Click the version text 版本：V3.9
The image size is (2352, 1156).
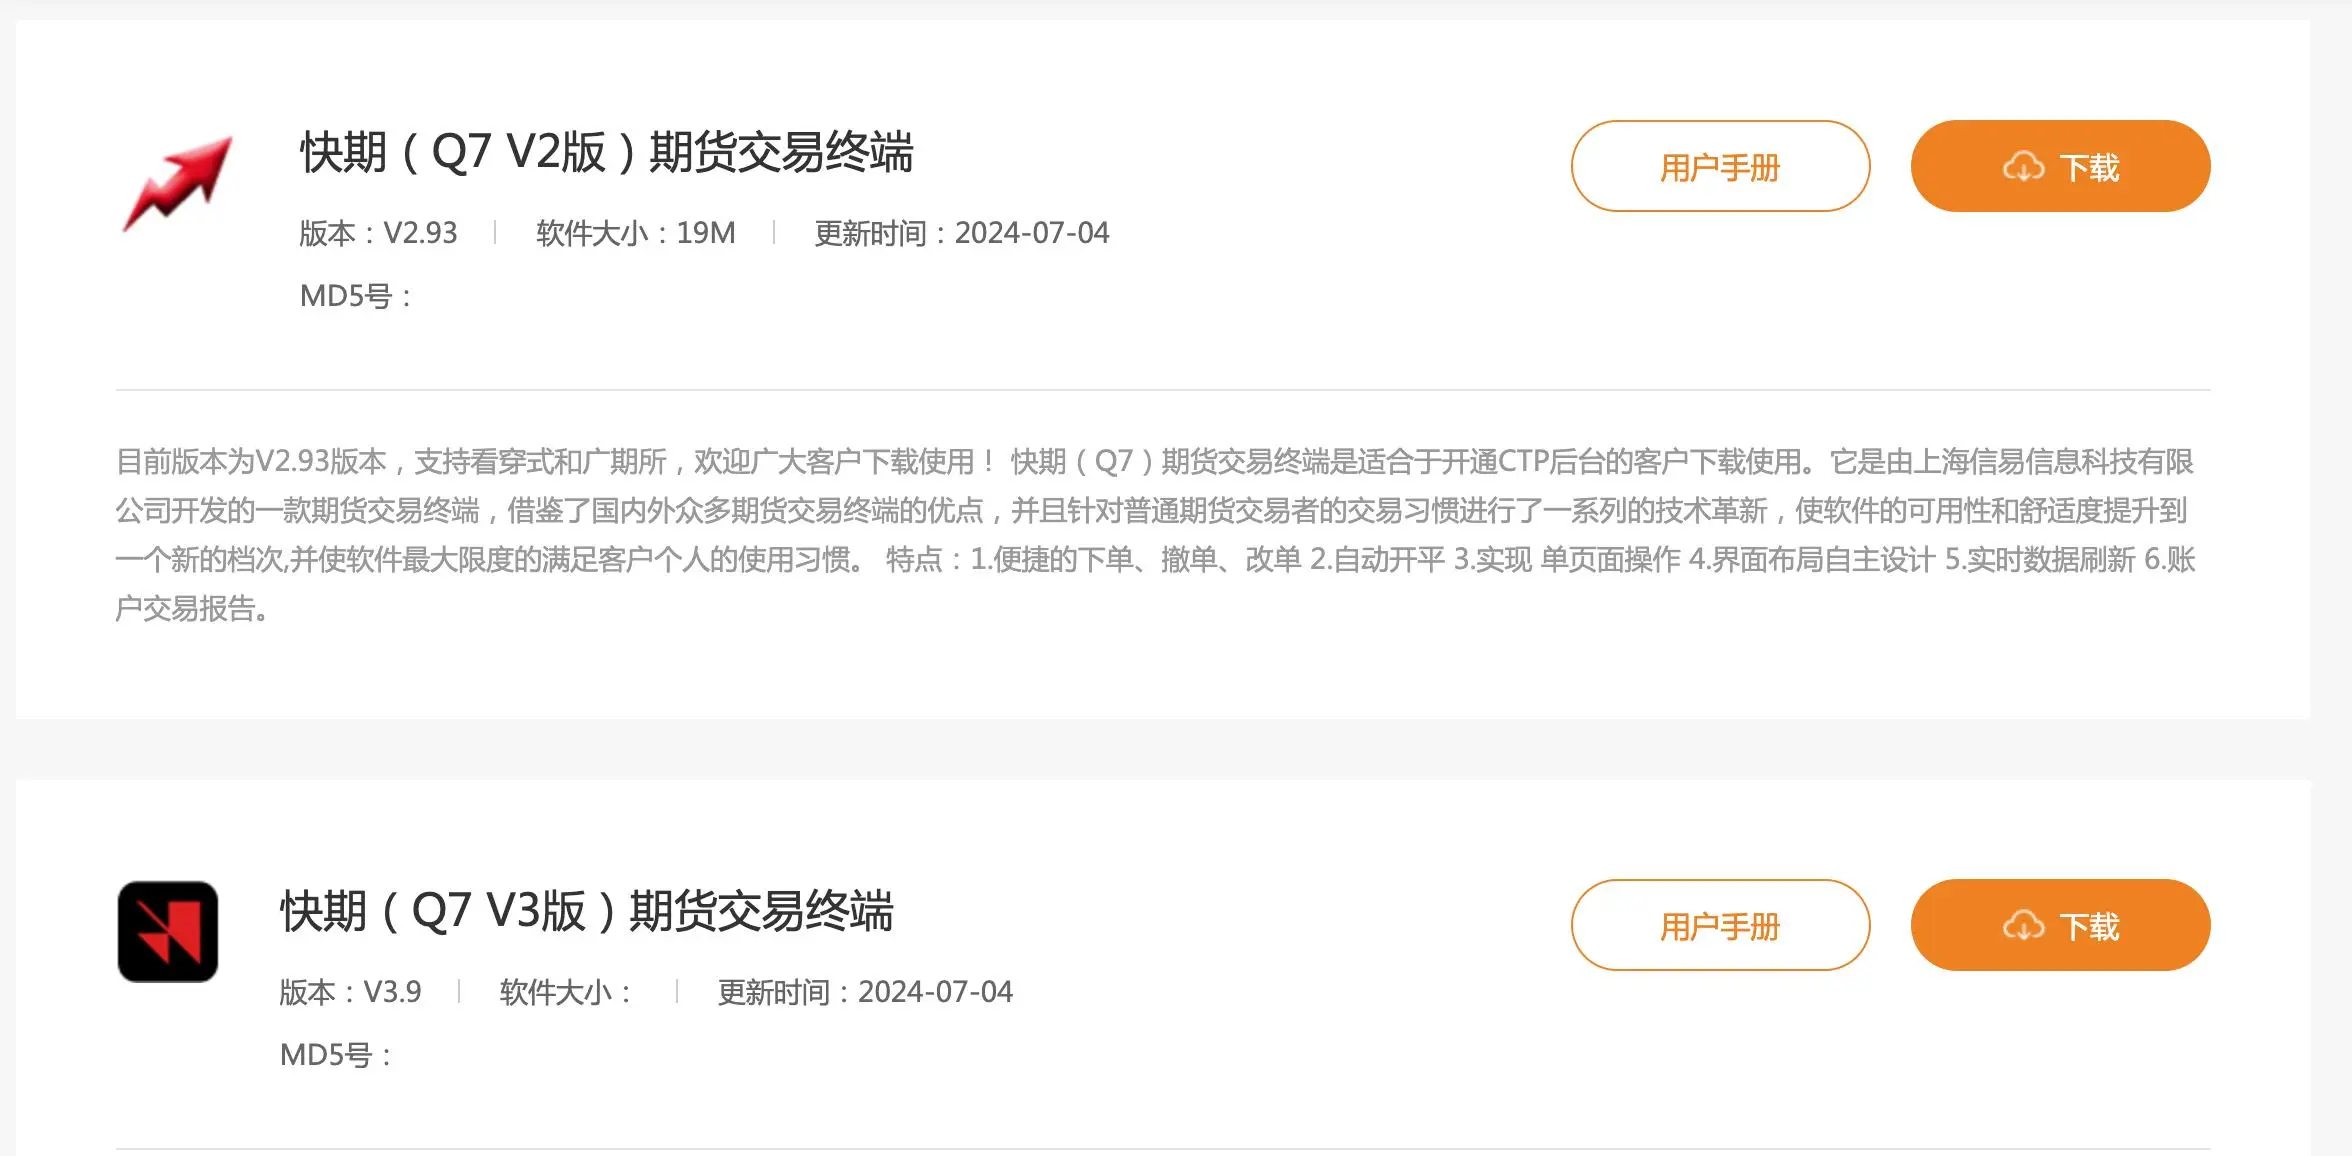pyautogui.click(x=350, y=992)
